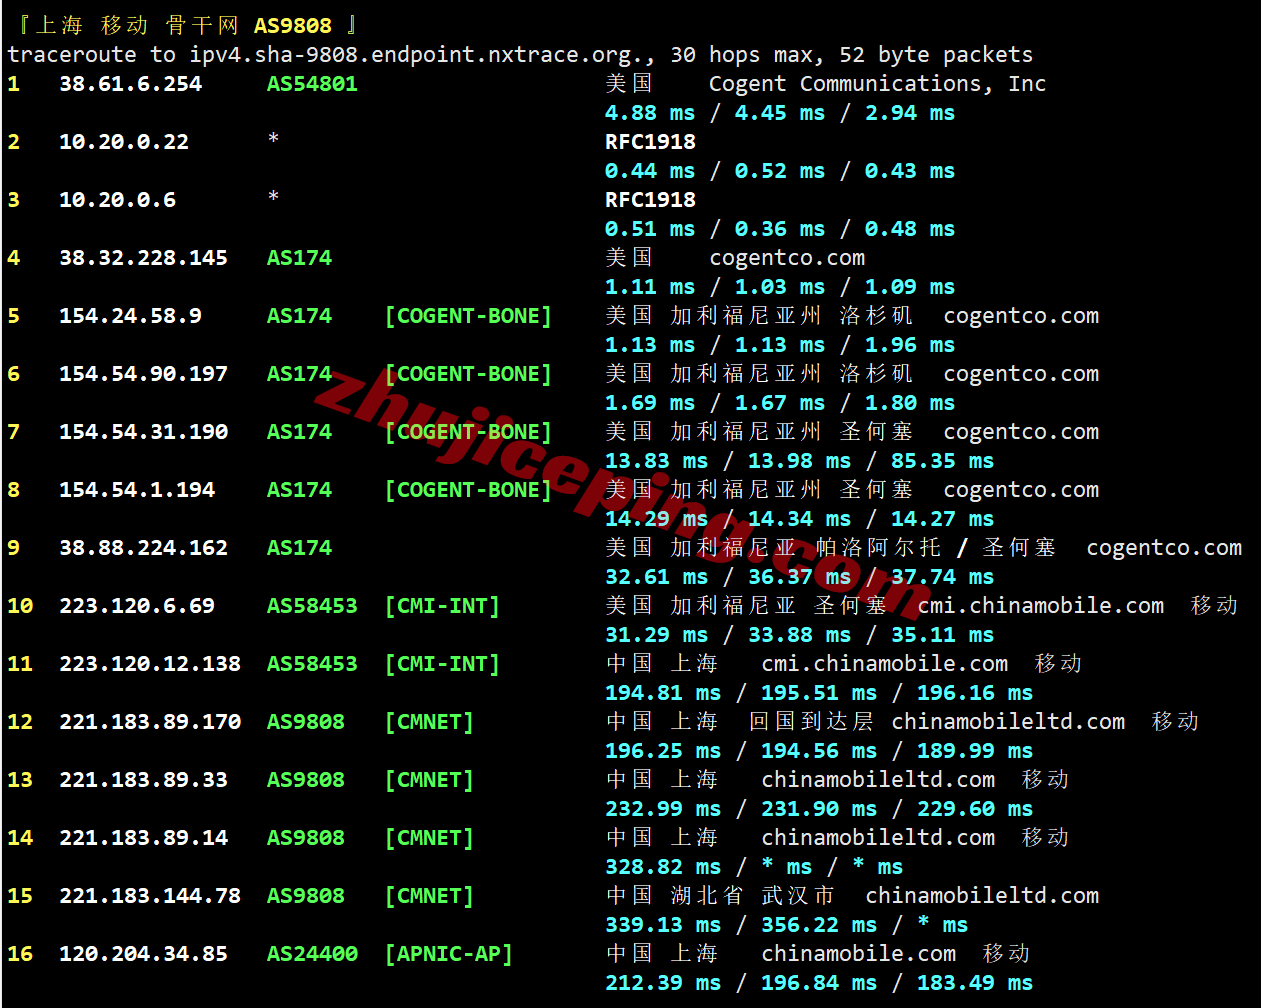
Task: Click the [CMNET] tag in the 221.183.89.170 row
Action: click(x=429, y=722)
